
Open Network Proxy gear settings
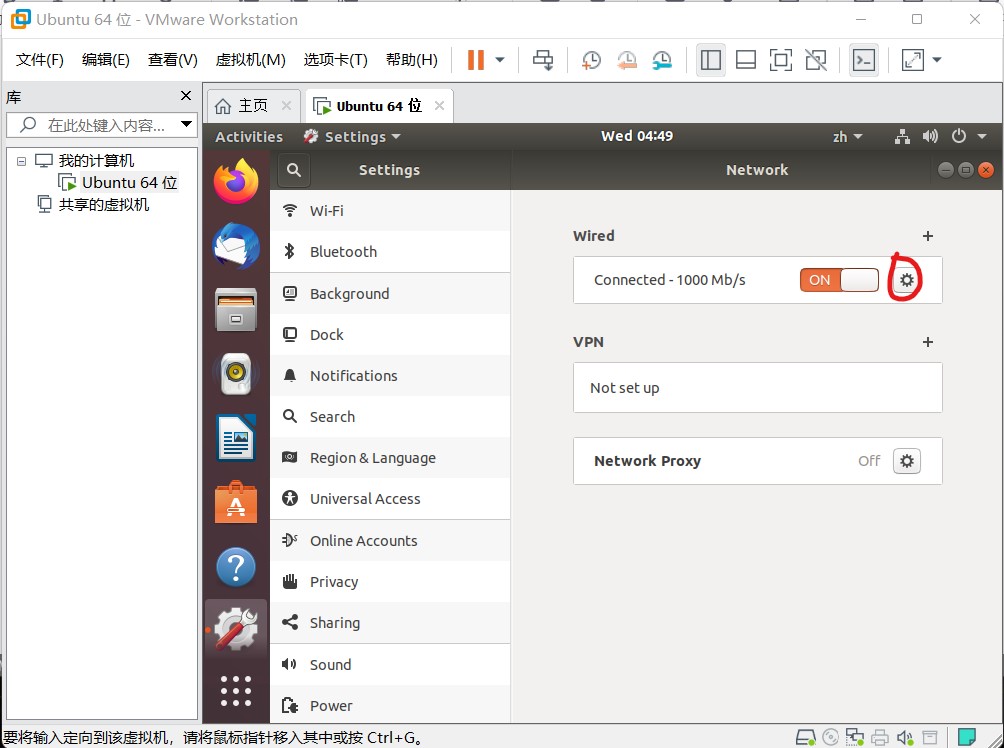pos(907,461)
